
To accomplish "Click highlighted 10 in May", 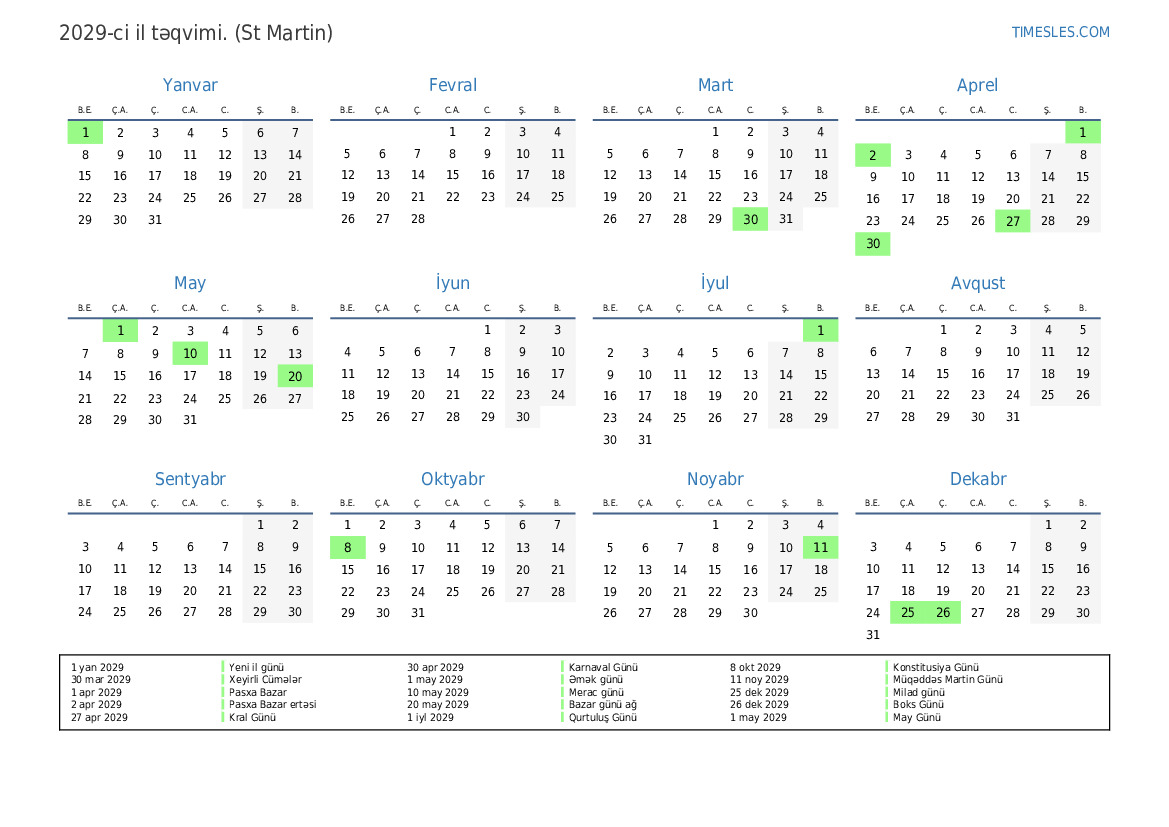I will point(190,353).
